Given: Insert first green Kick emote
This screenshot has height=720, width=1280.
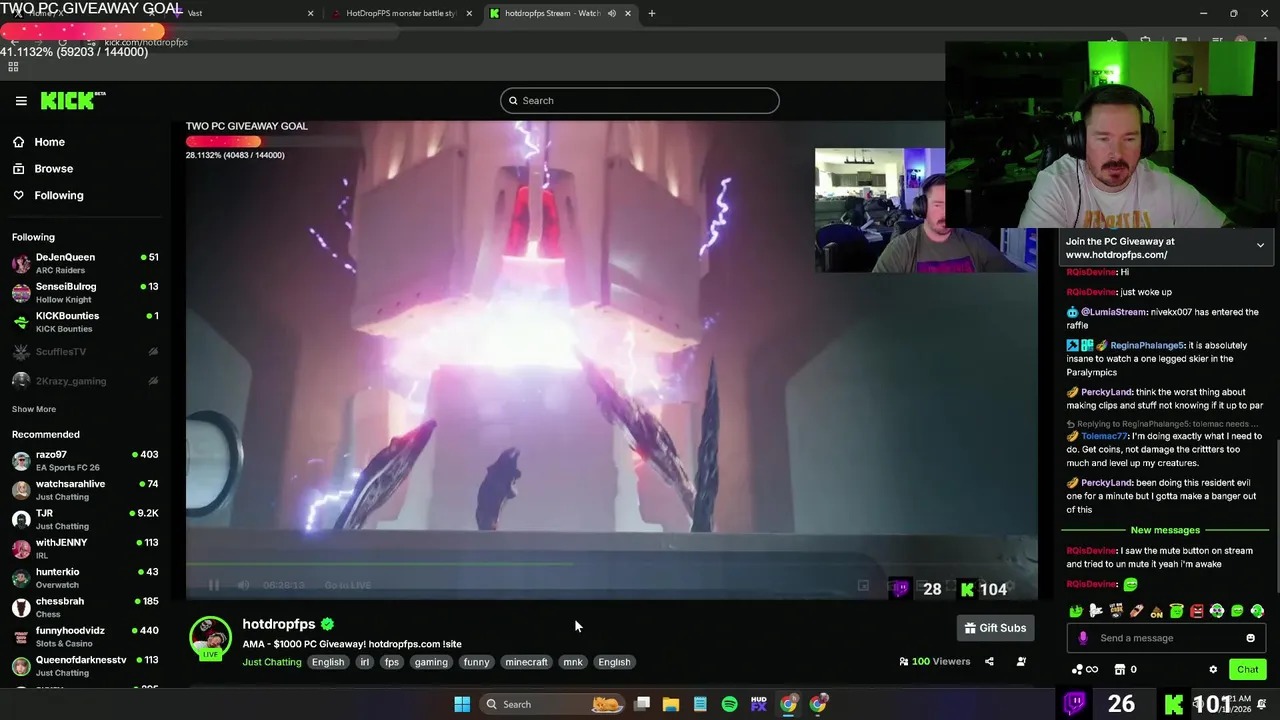Looking at the screenshot, I should 1076,611.
